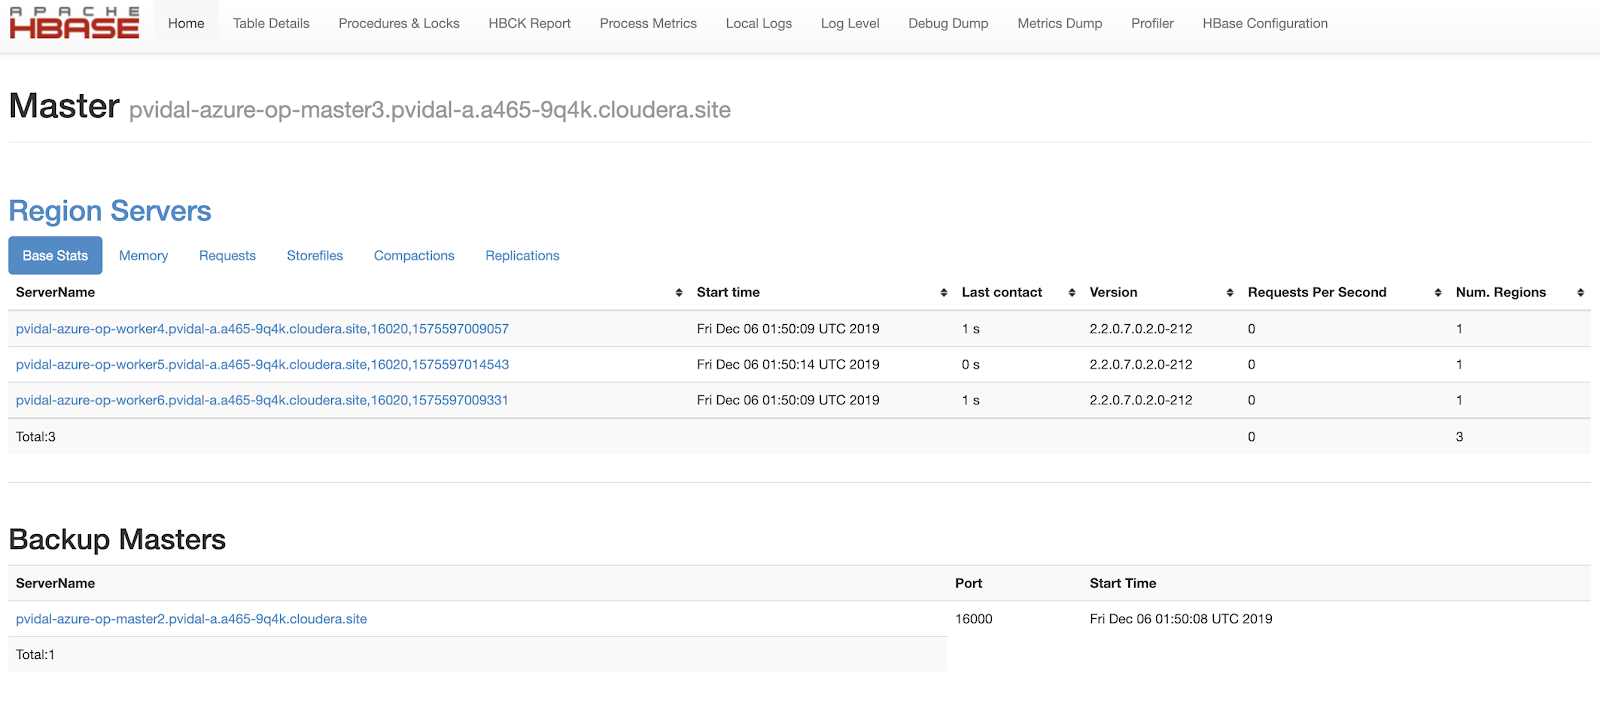
Task: Sort by Version column arrows
Action: (1230, 293)
